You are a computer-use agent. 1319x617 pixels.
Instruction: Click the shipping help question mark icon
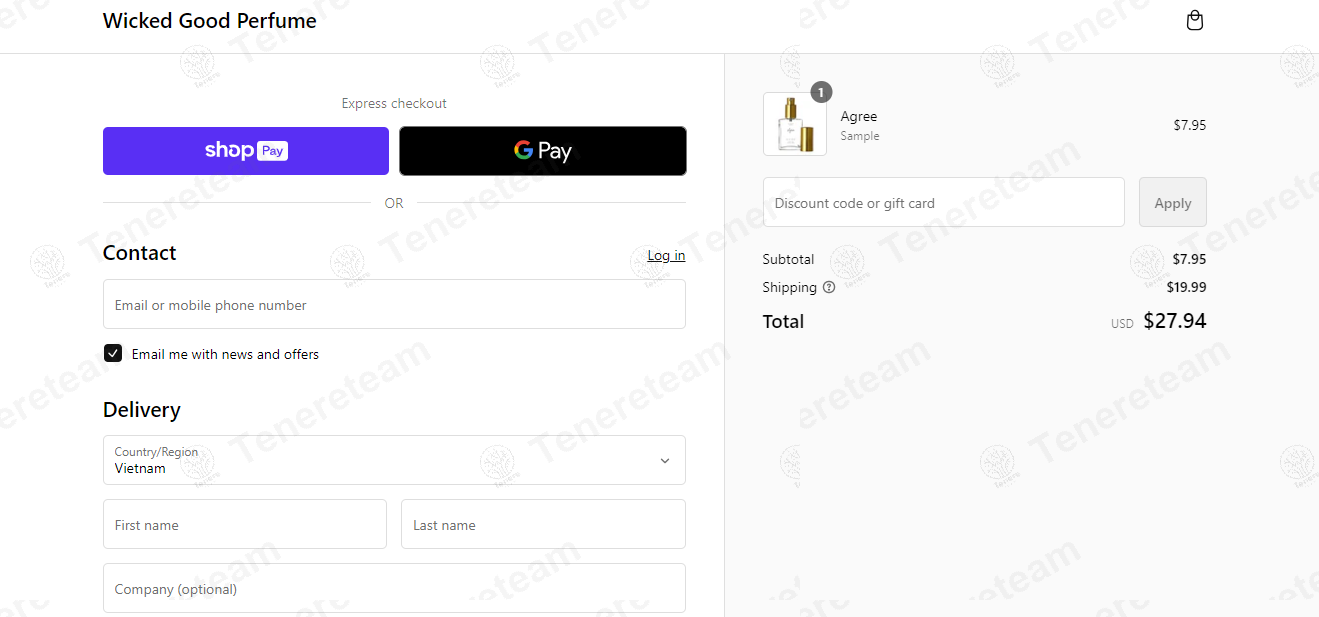click(x=829, y=287)
